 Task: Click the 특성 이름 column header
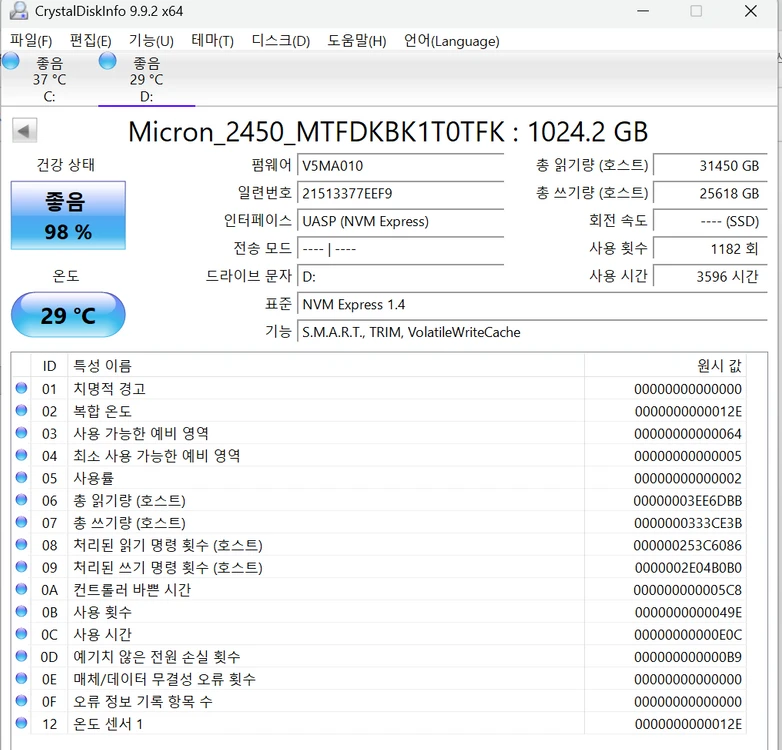click(326, 366)
